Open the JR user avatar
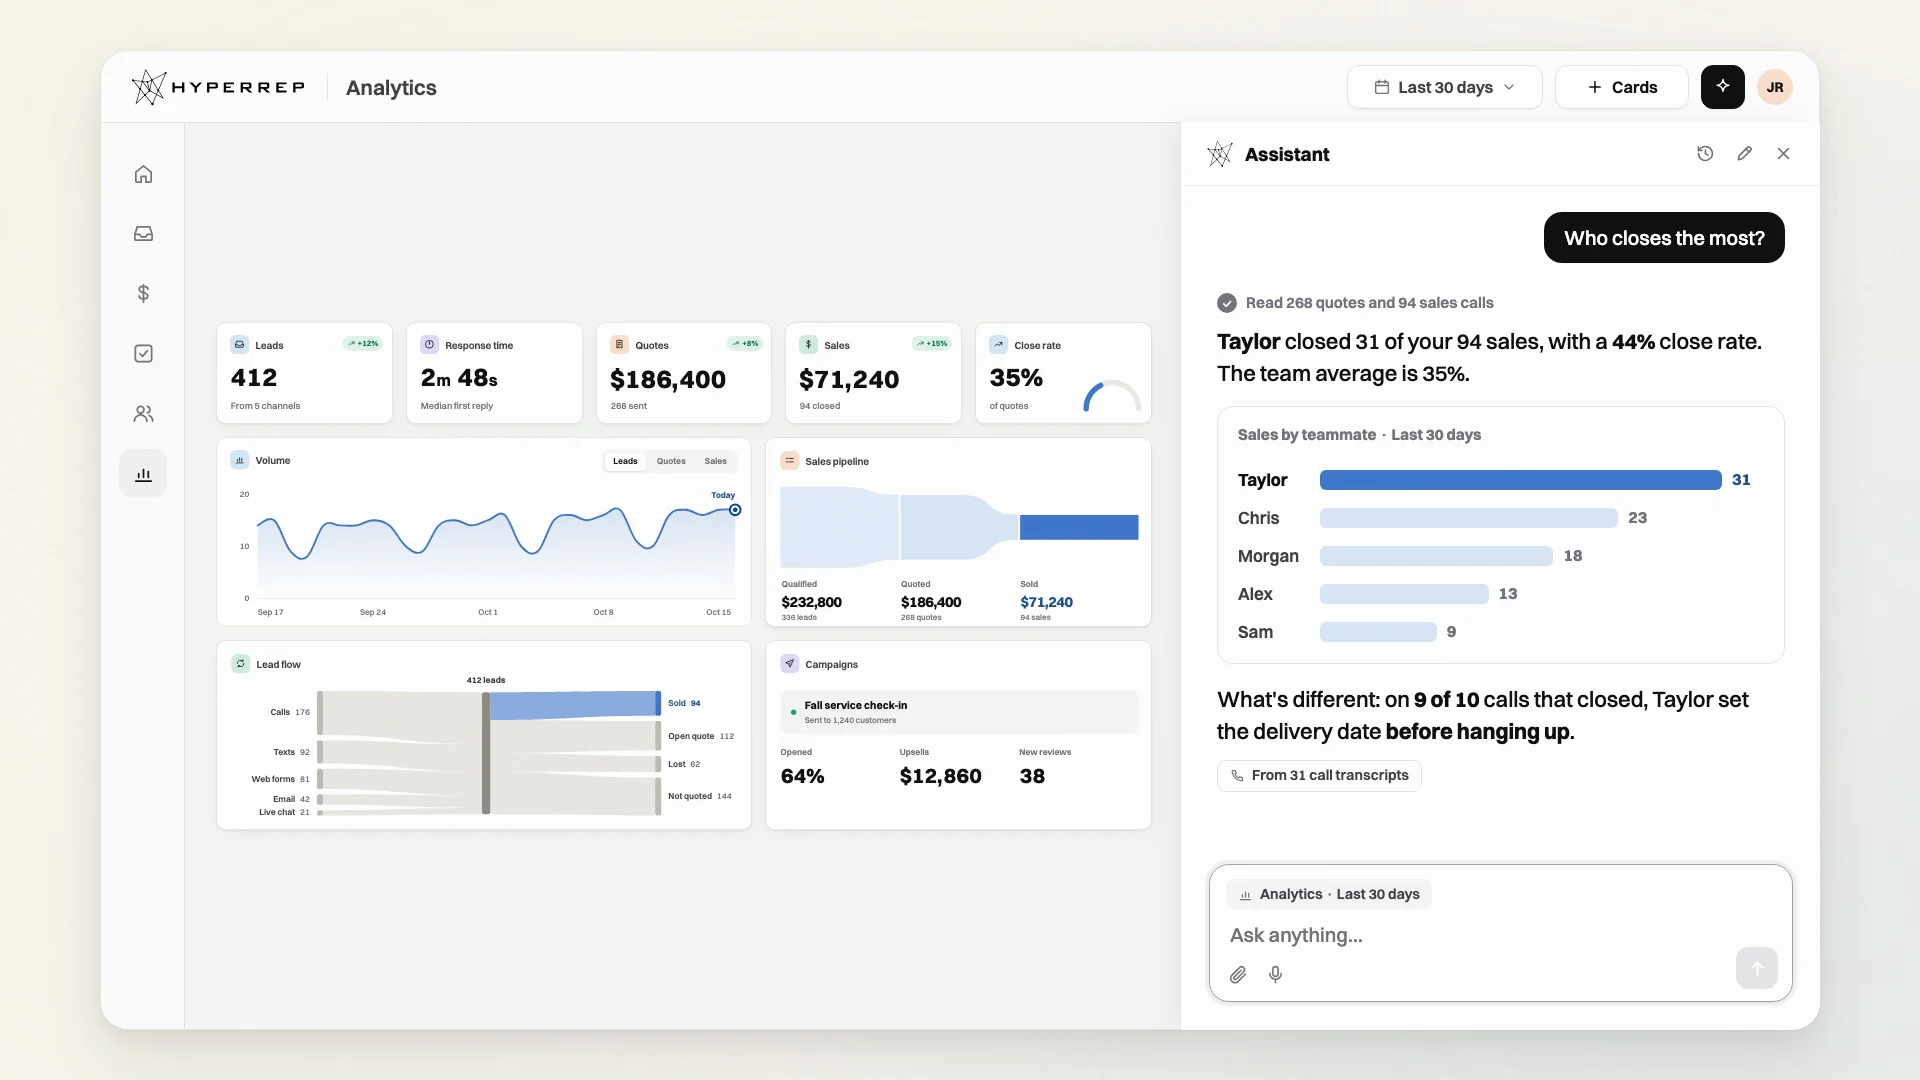 click(1775, 87)
